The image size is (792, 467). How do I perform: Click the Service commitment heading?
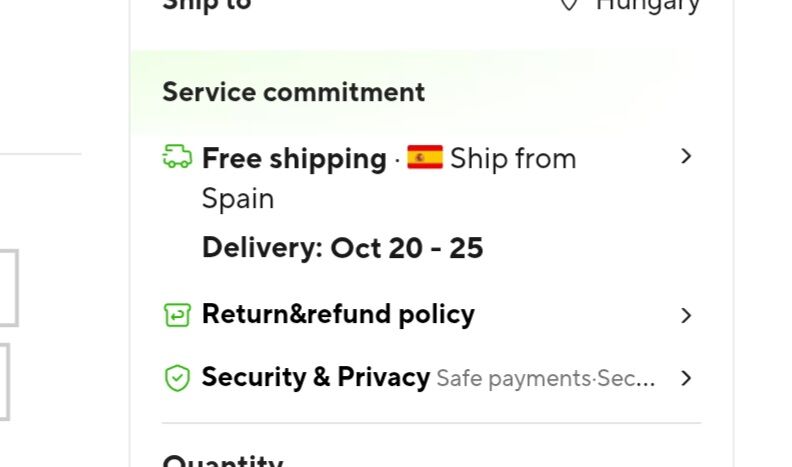293,92
